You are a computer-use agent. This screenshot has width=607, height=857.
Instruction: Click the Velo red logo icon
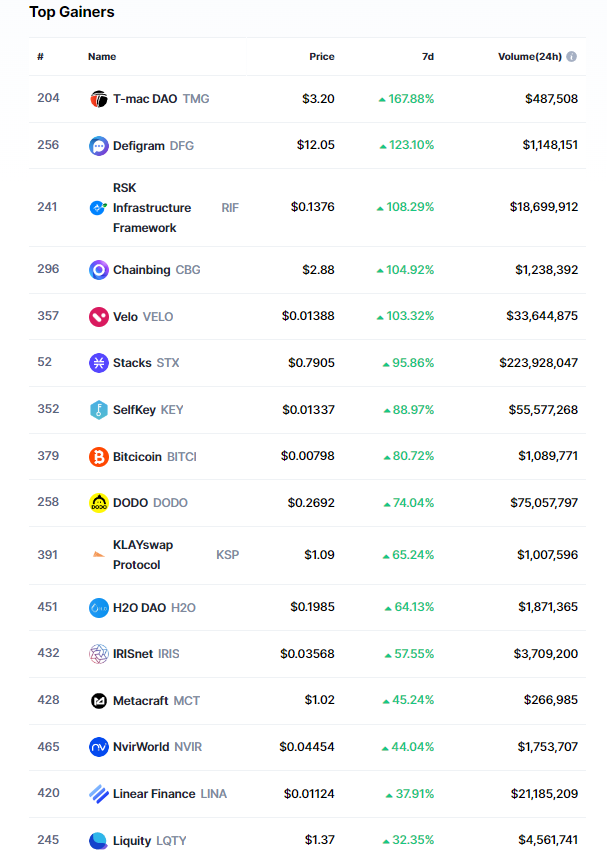point(98,317)
